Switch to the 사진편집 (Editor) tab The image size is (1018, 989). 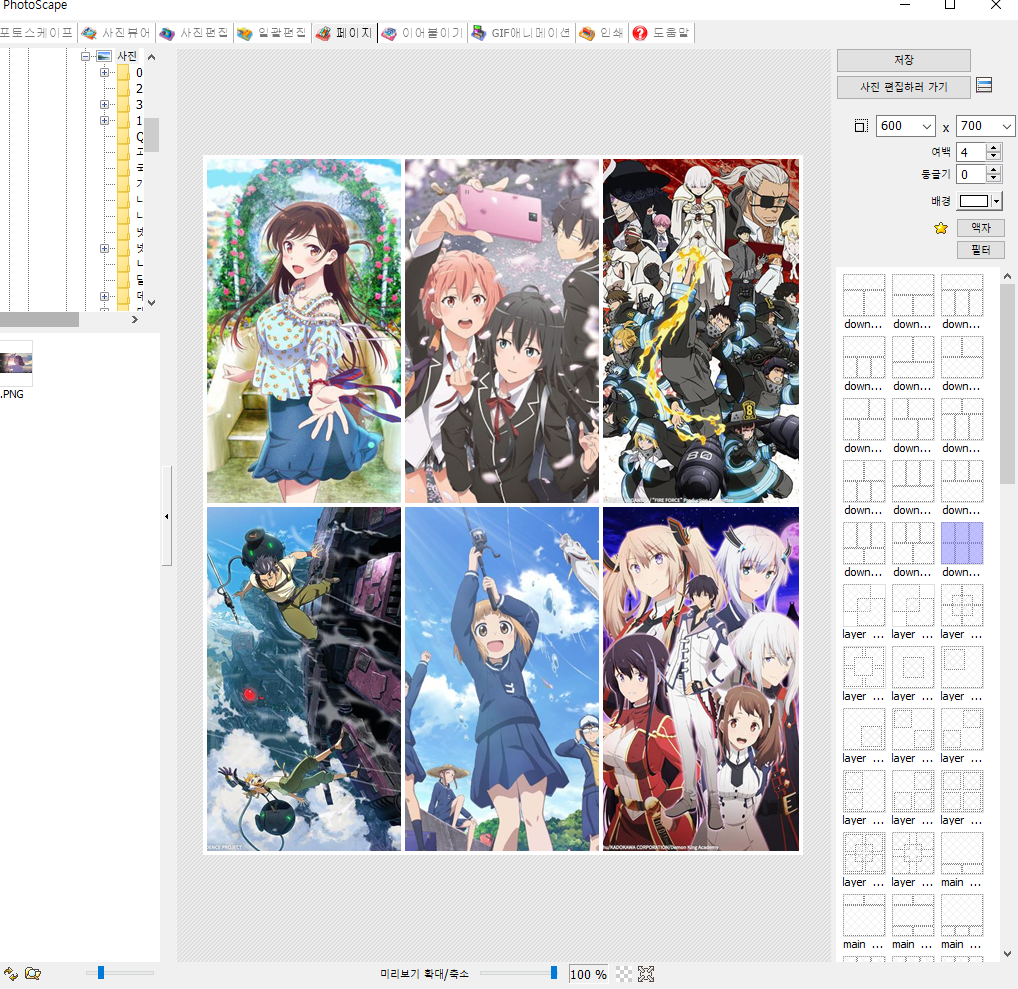(194, 32)
